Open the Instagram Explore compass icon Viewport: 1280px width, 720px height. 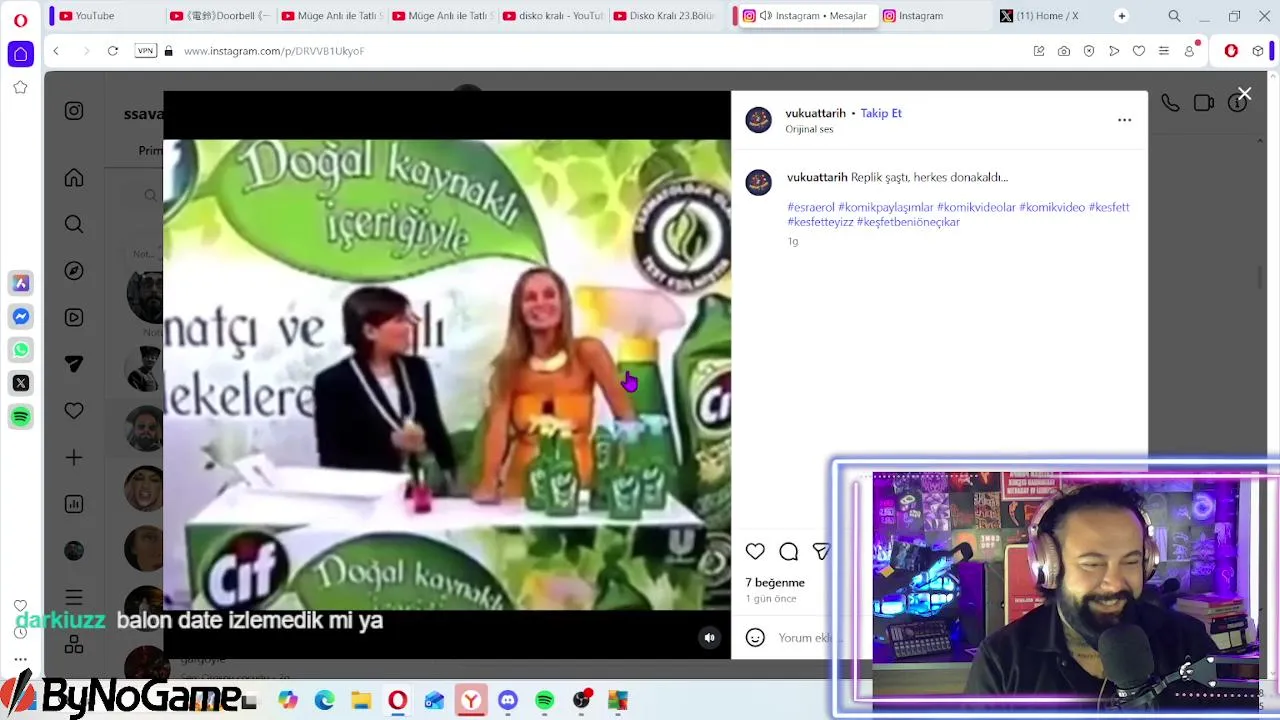(74, 271)
